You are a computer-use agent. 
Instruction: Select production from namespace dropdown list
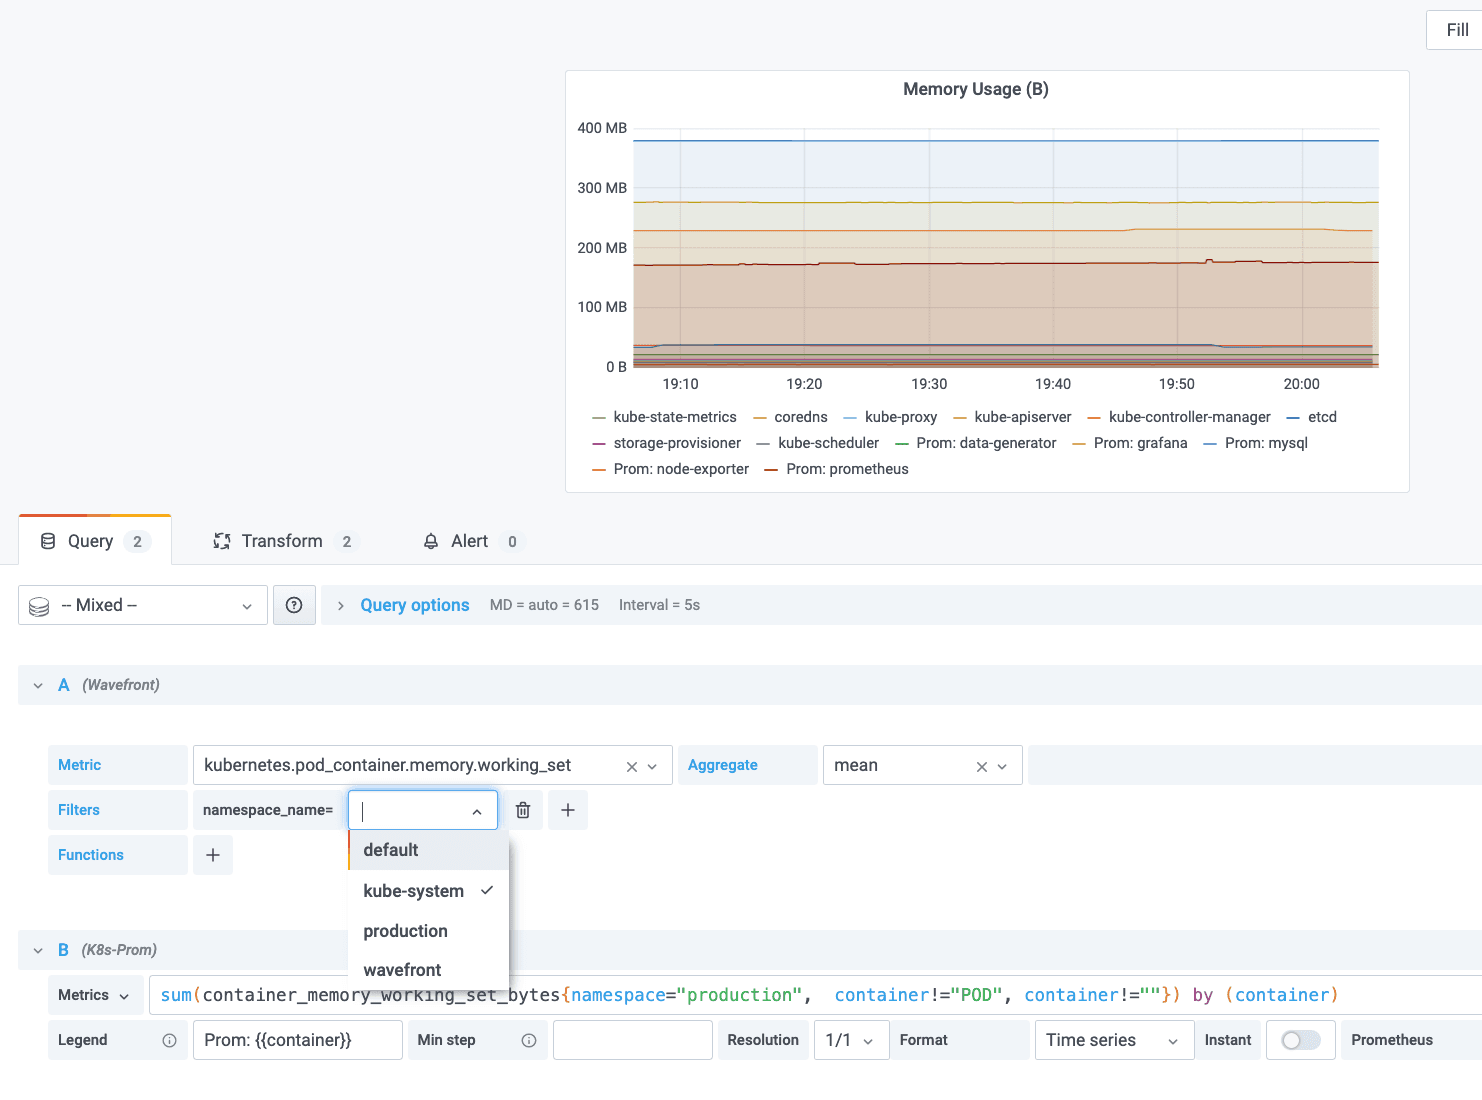pos(405,931)
